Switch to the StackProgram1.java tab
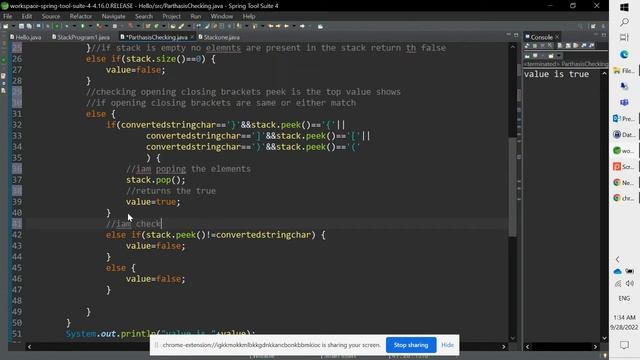640x360 pixels. coord(81,37)
